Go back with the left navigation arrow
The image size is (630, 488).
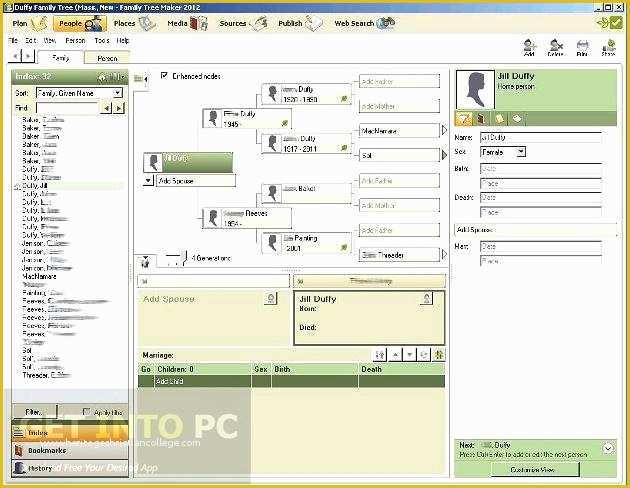point(15,56)
